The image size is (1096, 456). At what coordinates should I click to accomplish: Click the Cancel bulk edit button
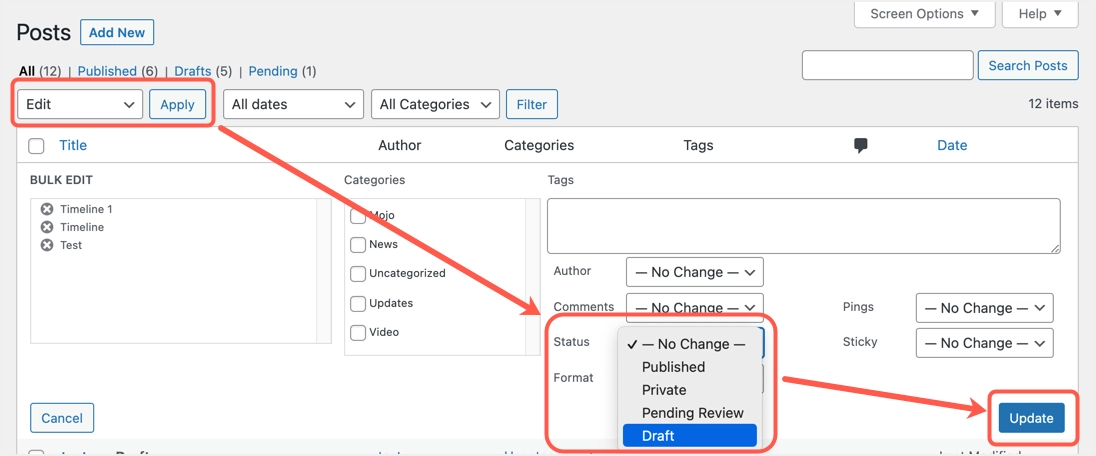coord(62,418)
